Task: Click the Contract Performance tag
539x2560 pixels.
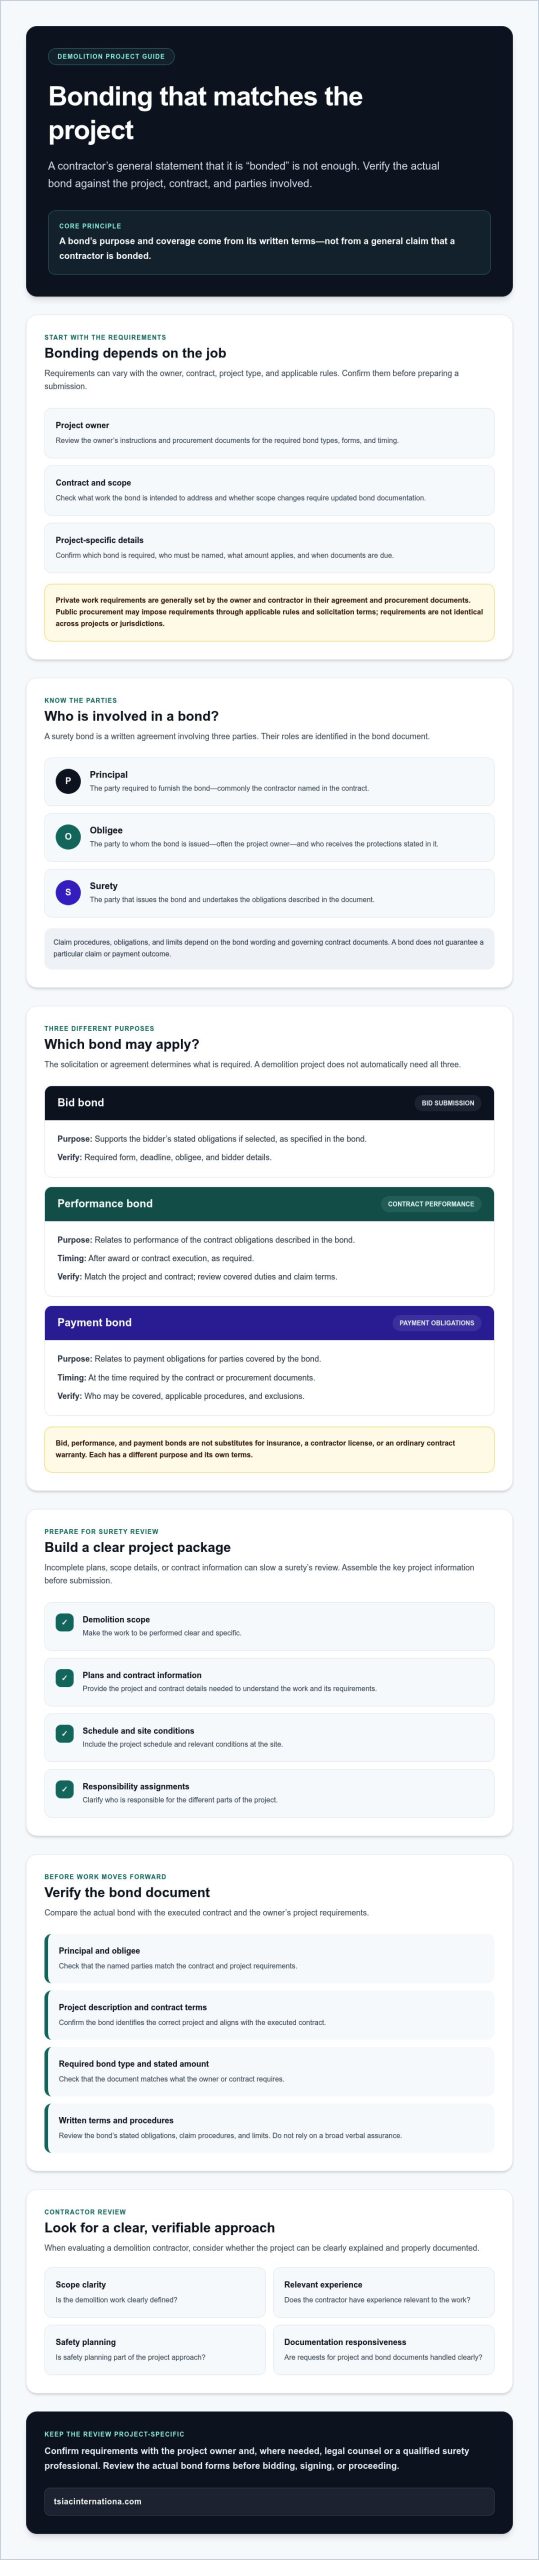Action: pyautogui.click(x=431, y=1204)
